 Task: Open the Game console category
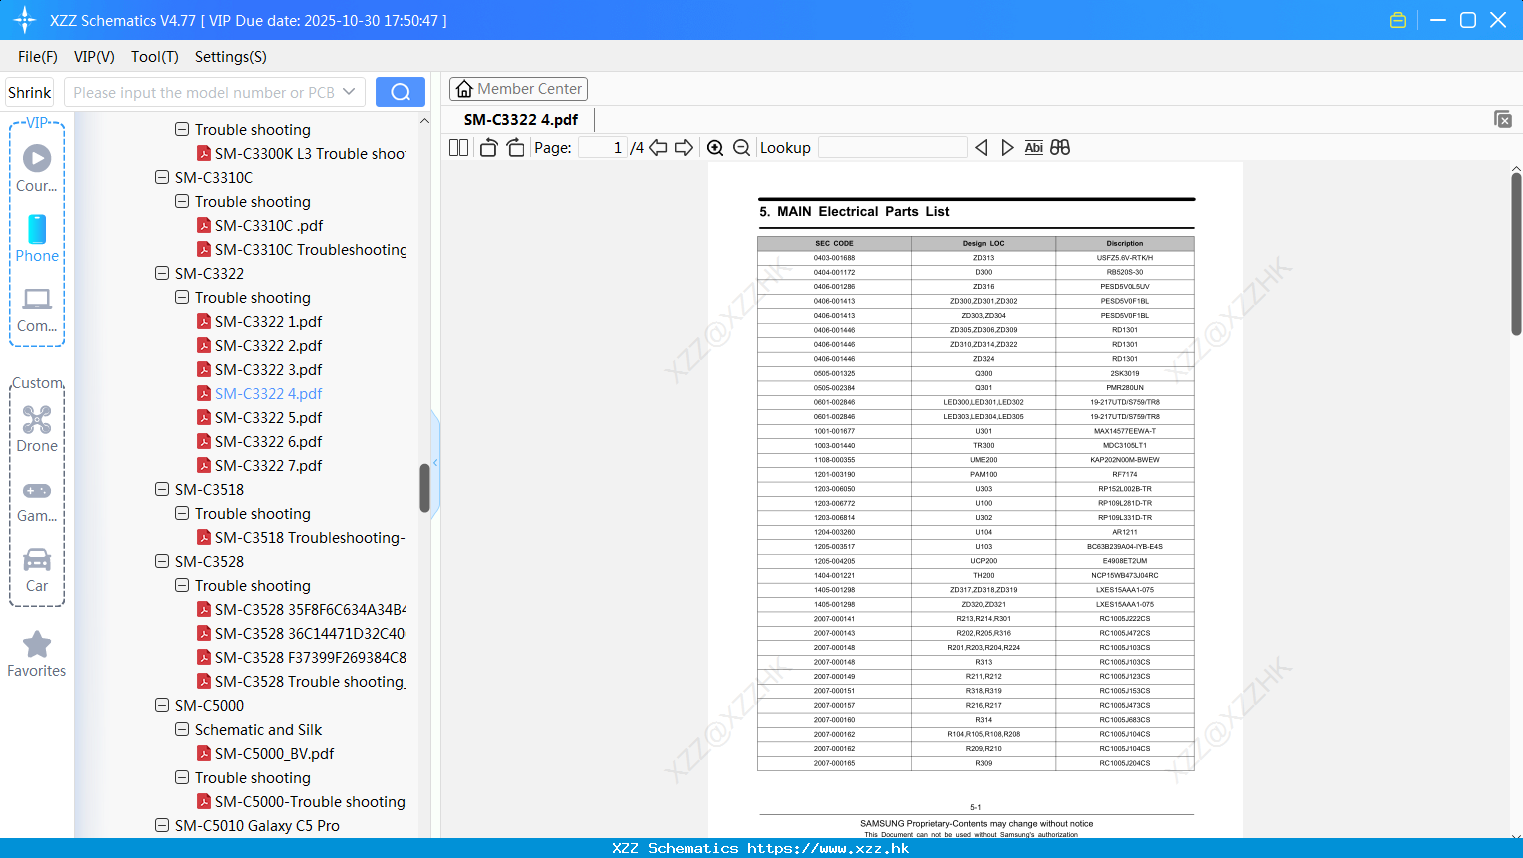click(37, 501)
